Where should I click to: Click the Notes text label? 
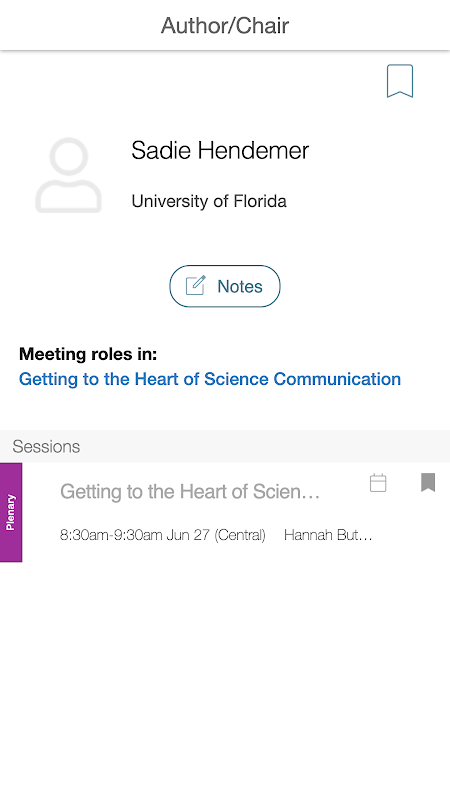(240, 286)
